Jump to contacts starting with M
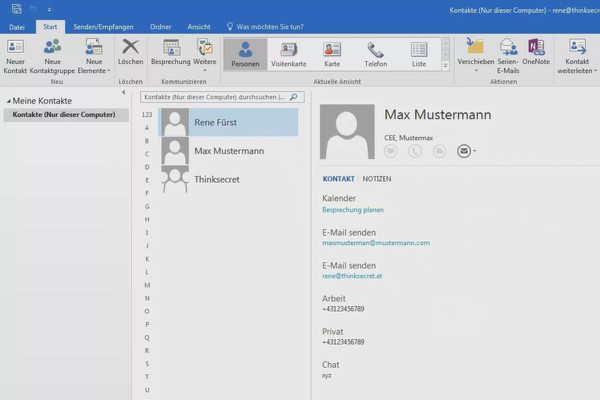The image size is (600, 400). (x=147, y=285)
